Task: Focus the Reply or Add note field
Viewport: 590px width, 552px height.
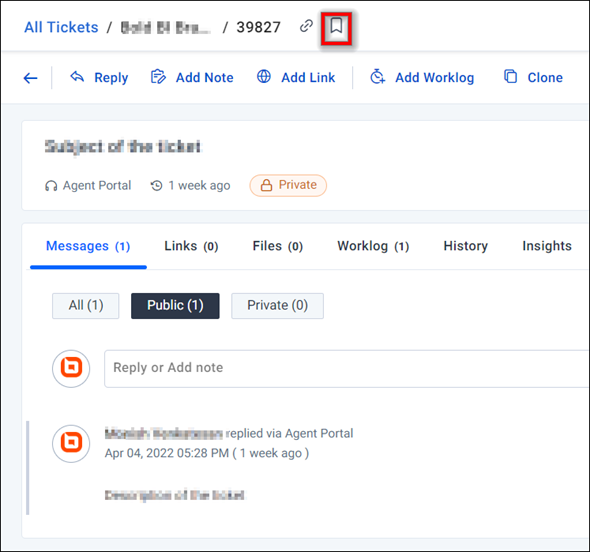Action: tap(346, 368)
